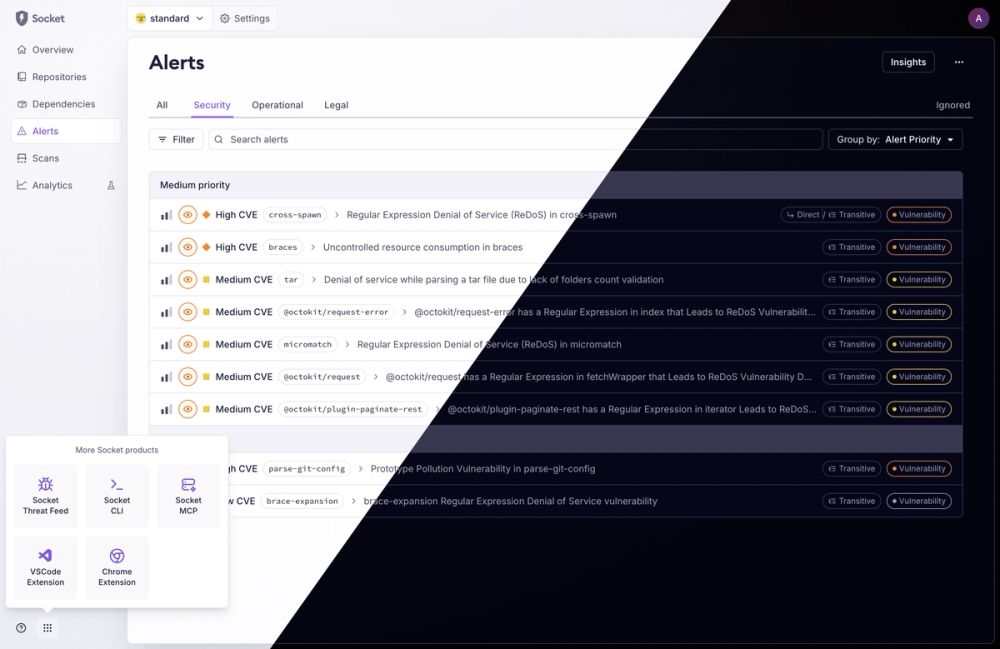Image resolution: width=1000 pixels, height=649 pixels.
Task: Focus the Search alerts field
Action: [515, 140]
